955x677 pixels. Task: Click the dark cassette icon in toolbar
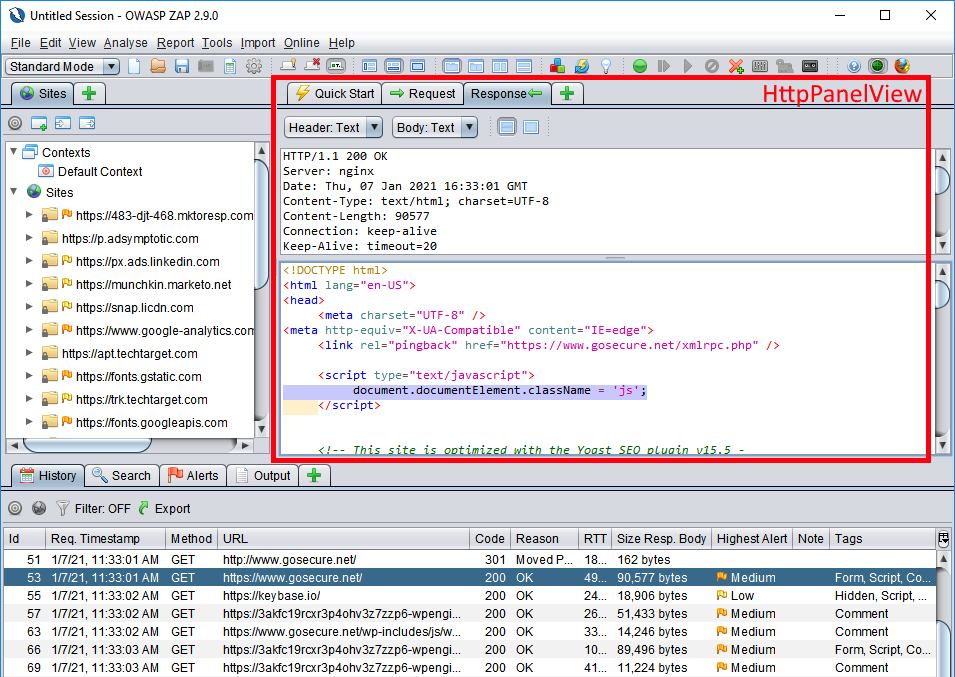pos(809,66)
